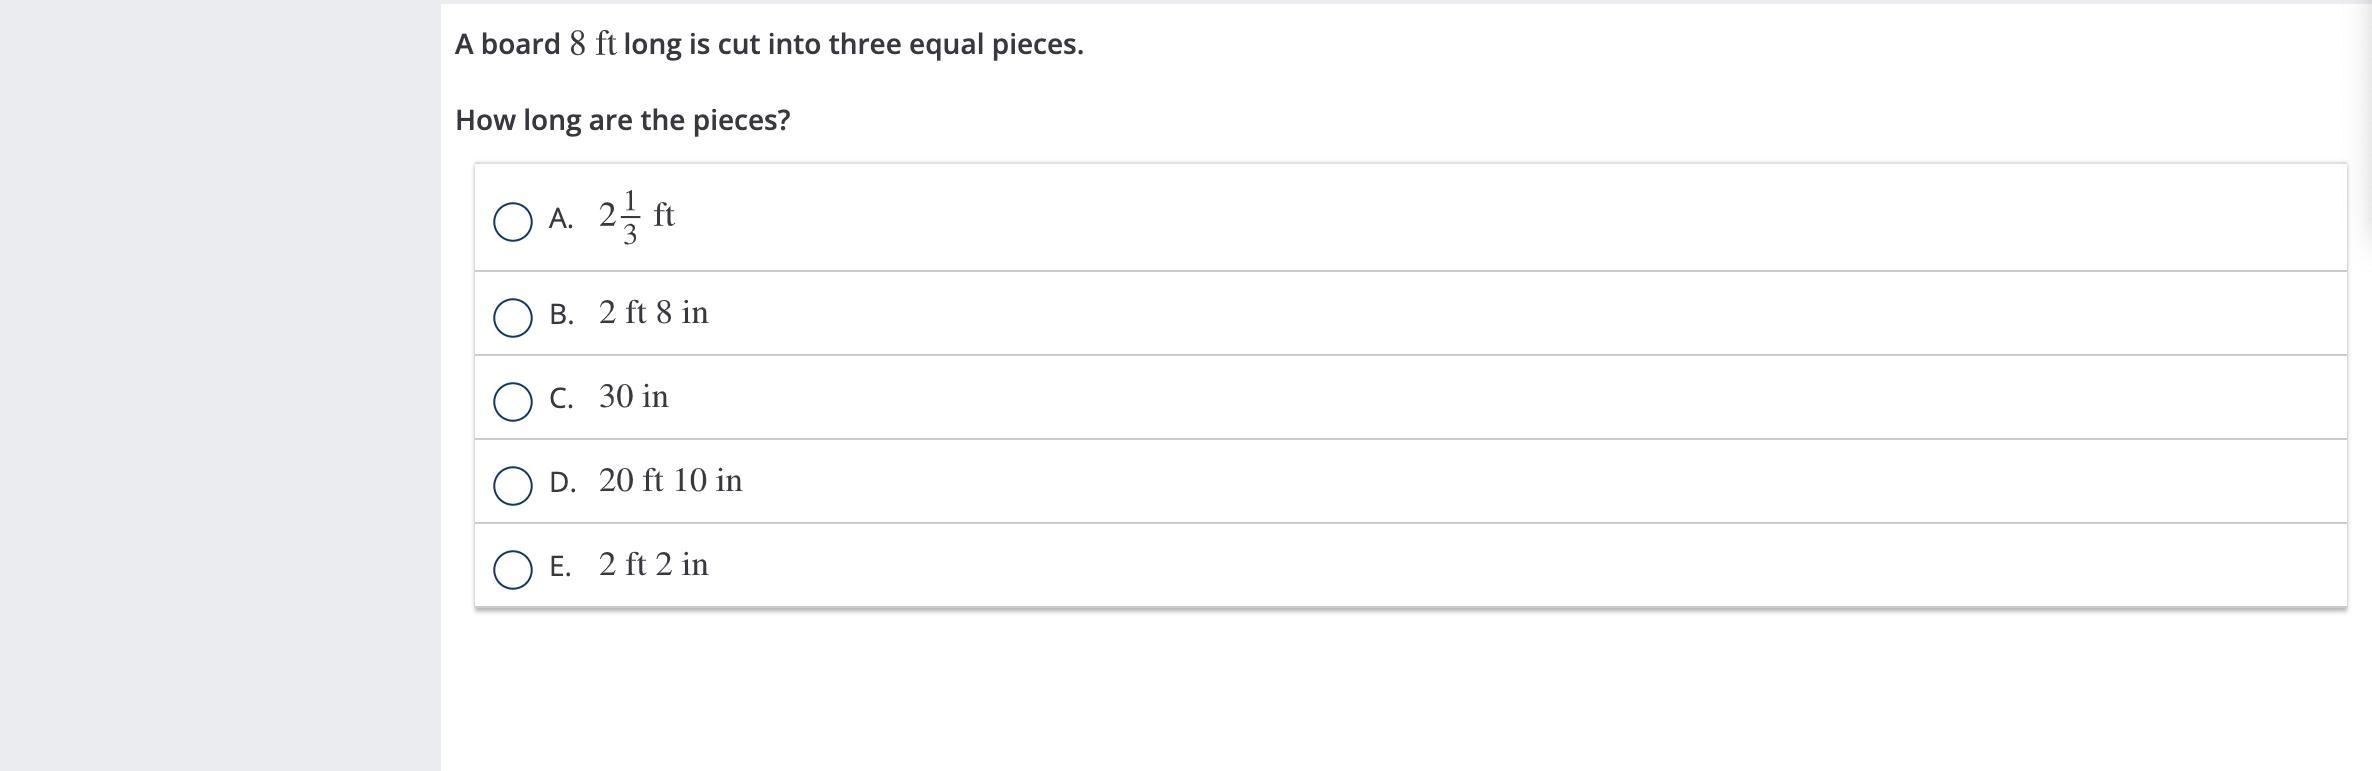
Task: Click the letter label "E."
Action: pos(560,567)
